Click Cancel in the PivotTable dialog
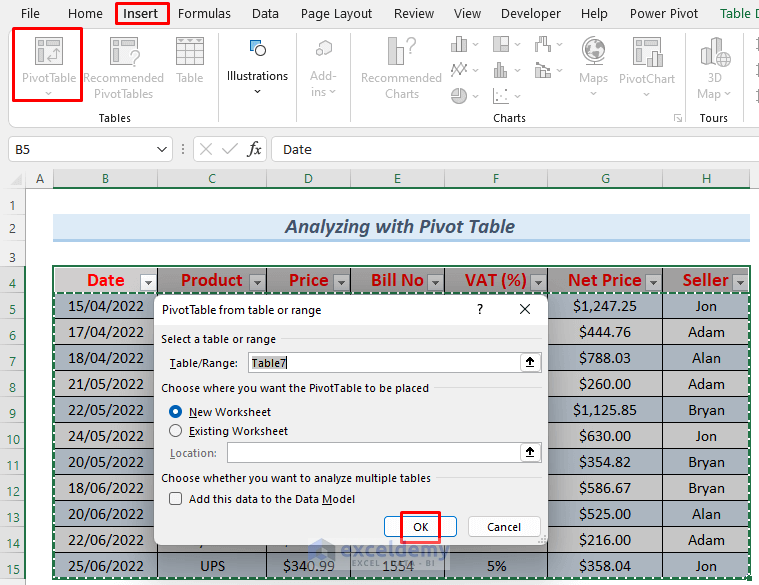The height and width of the screenshot is (585, 759). point(504,527)
